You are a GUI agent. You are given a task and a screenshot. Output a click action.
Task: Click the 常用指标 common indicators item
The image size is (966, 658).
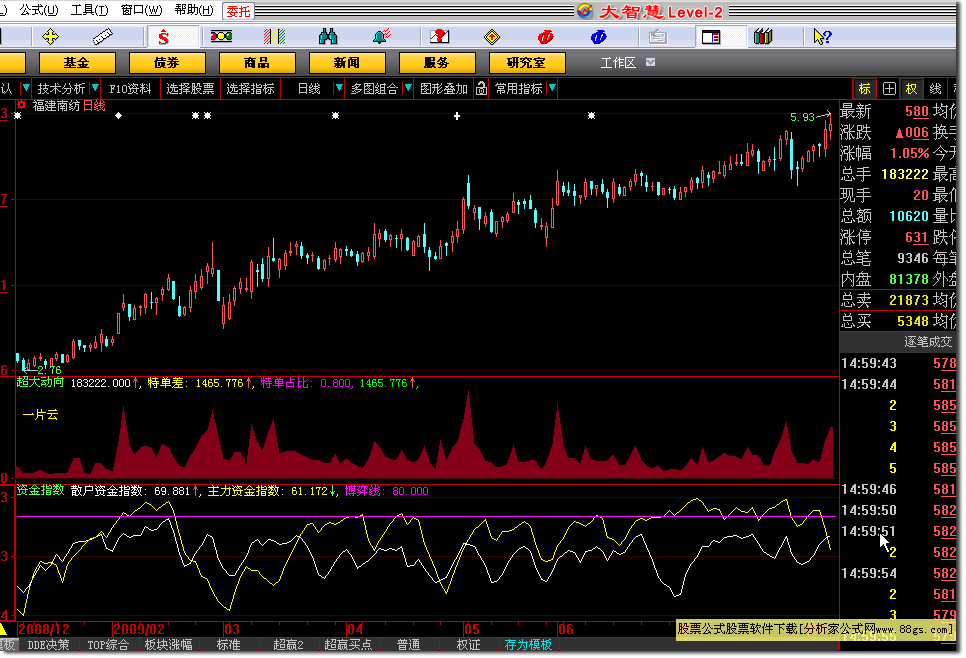click(x=519, y=89)
